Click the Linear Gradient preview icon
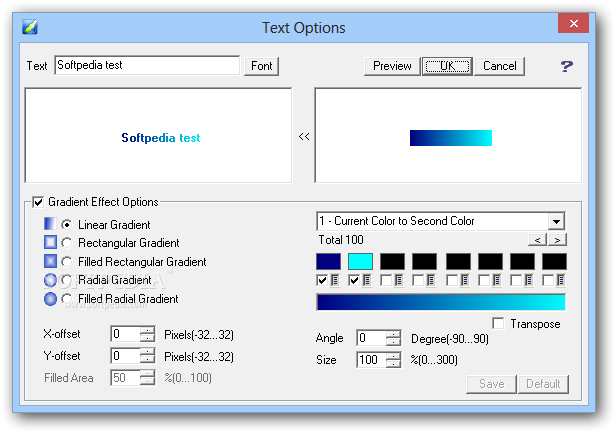 click(x=50, y=224)
